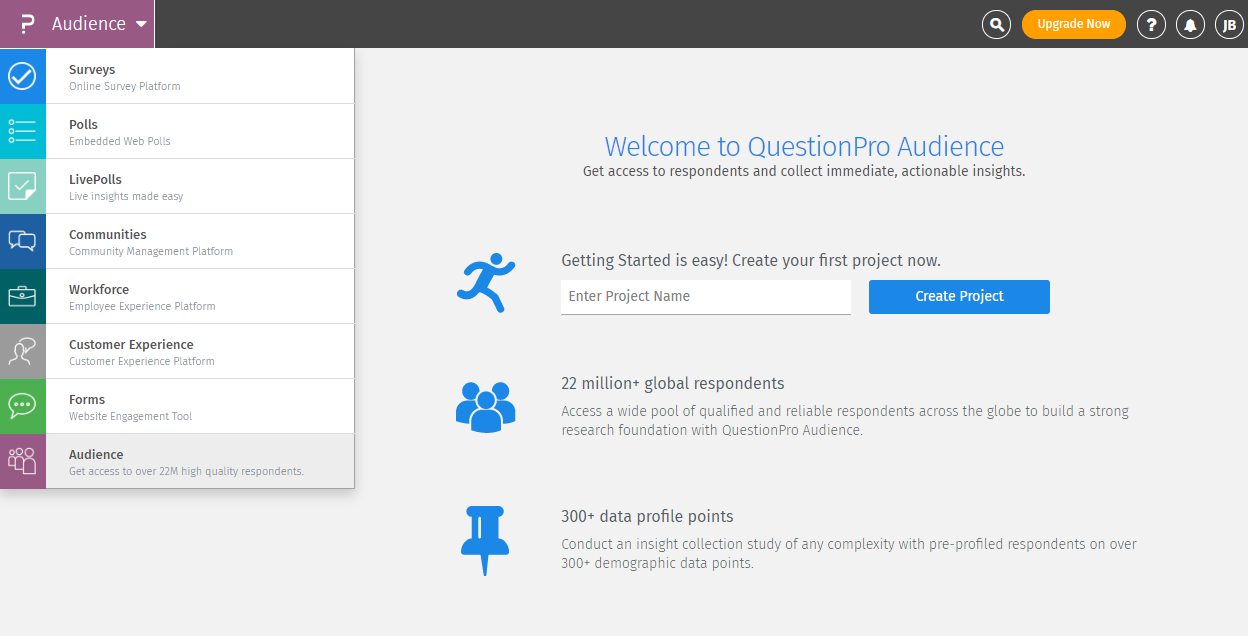Screen dimensions: 1248x636
Task: Select the Workforce briefcase icon
Action: (22, 295)
